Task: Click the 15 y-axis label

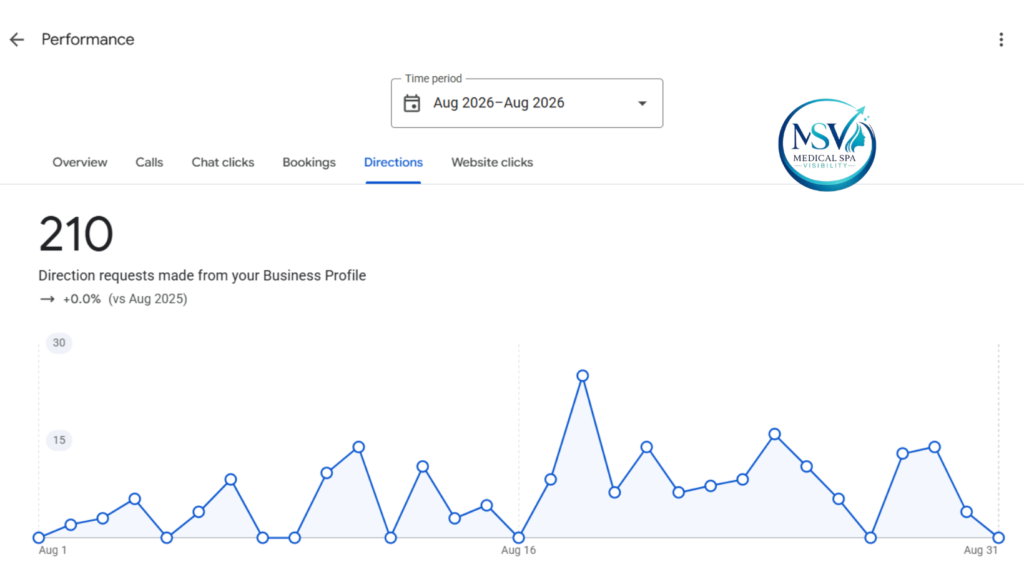Action: tap(59, 440)
